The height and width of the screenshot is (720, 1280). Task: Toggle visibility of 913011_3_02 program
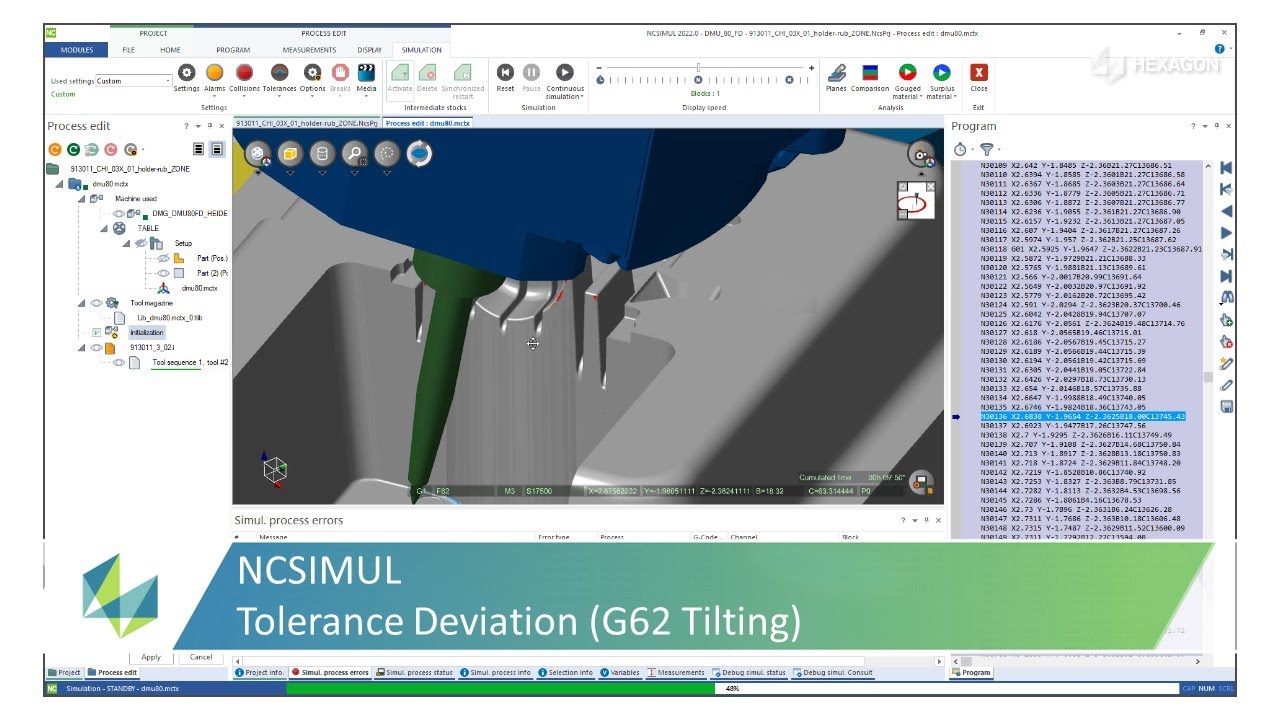97,348
